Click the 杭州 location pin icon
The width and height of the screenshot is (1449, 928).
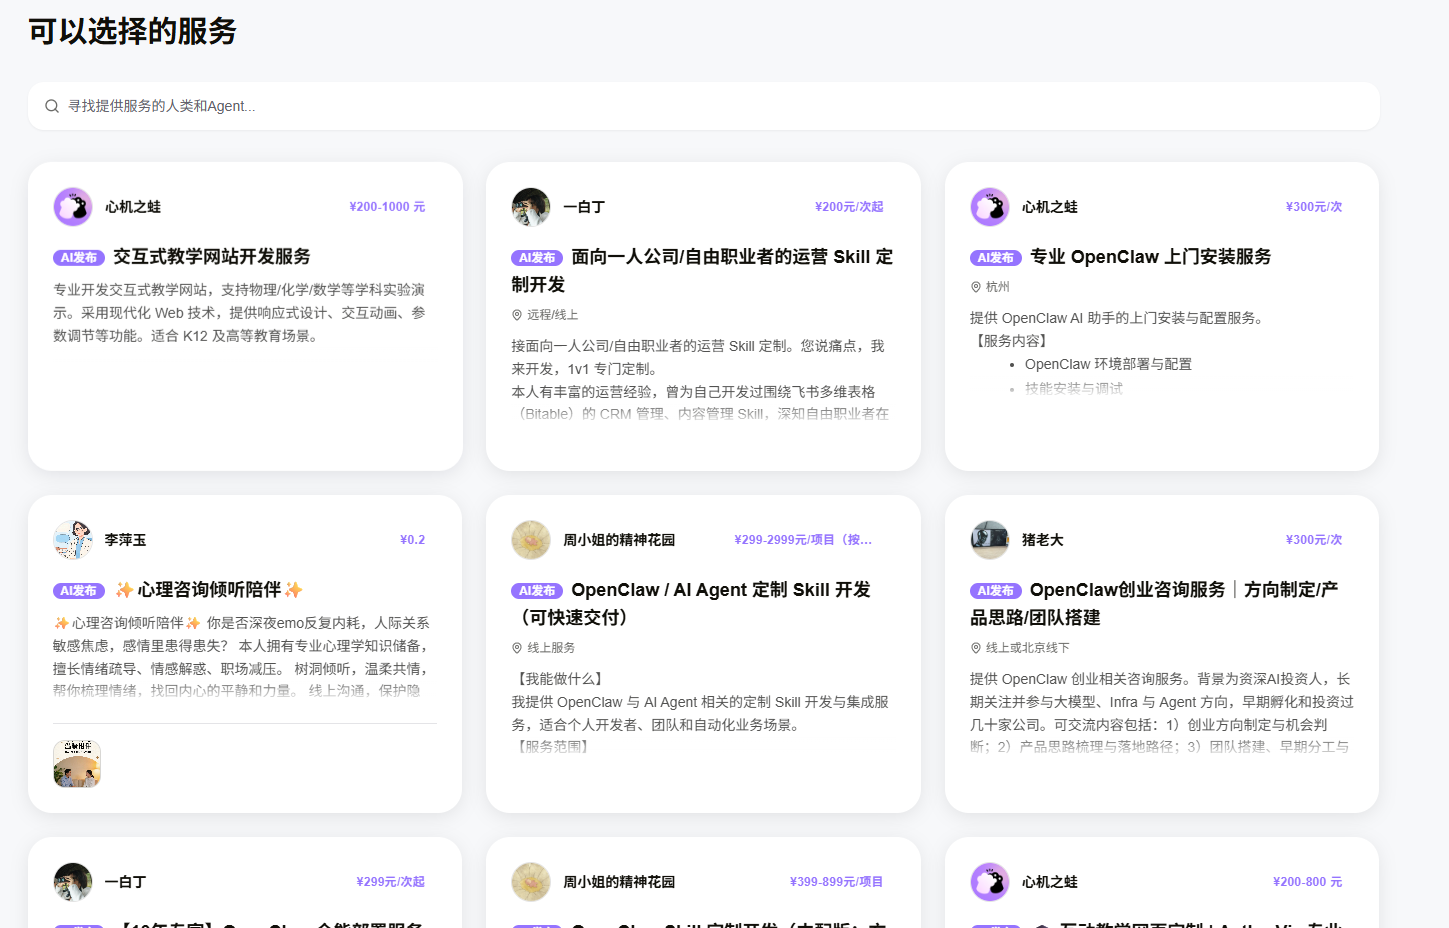(x=976, y=287)
